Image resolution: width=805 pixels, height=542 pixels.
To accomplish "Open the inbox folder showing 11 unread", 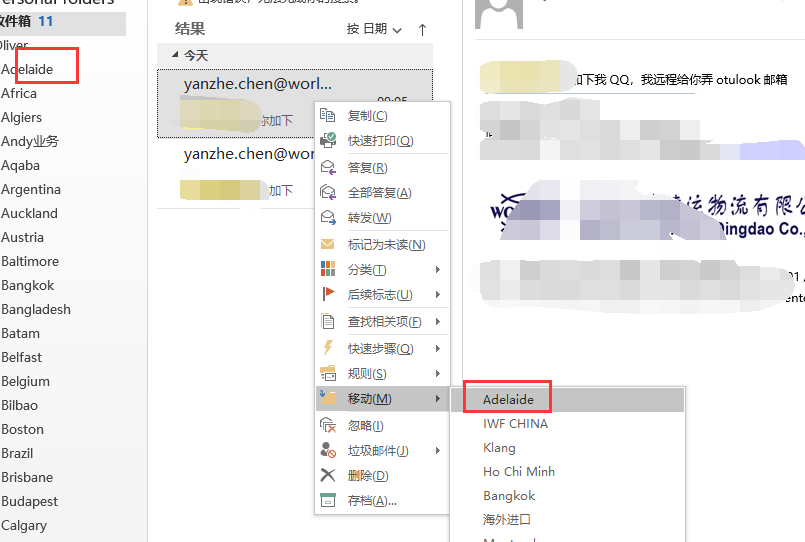I will click(63, 22).
